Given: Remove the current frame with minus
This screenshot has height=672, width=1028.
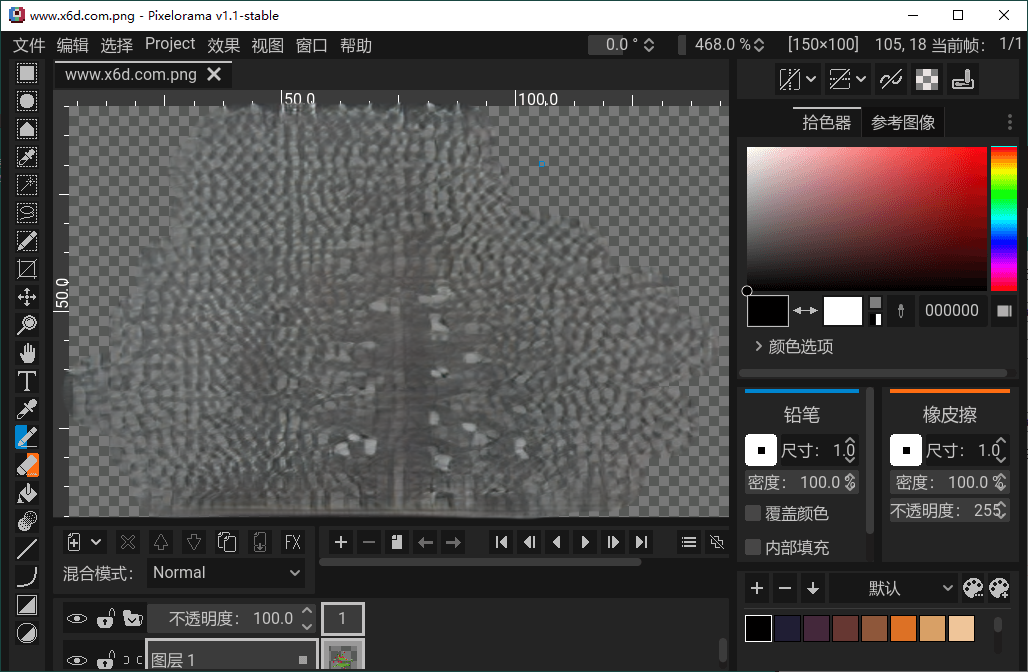Looking at the screenshot, I should pyautogui.click(x=369, y=542).
